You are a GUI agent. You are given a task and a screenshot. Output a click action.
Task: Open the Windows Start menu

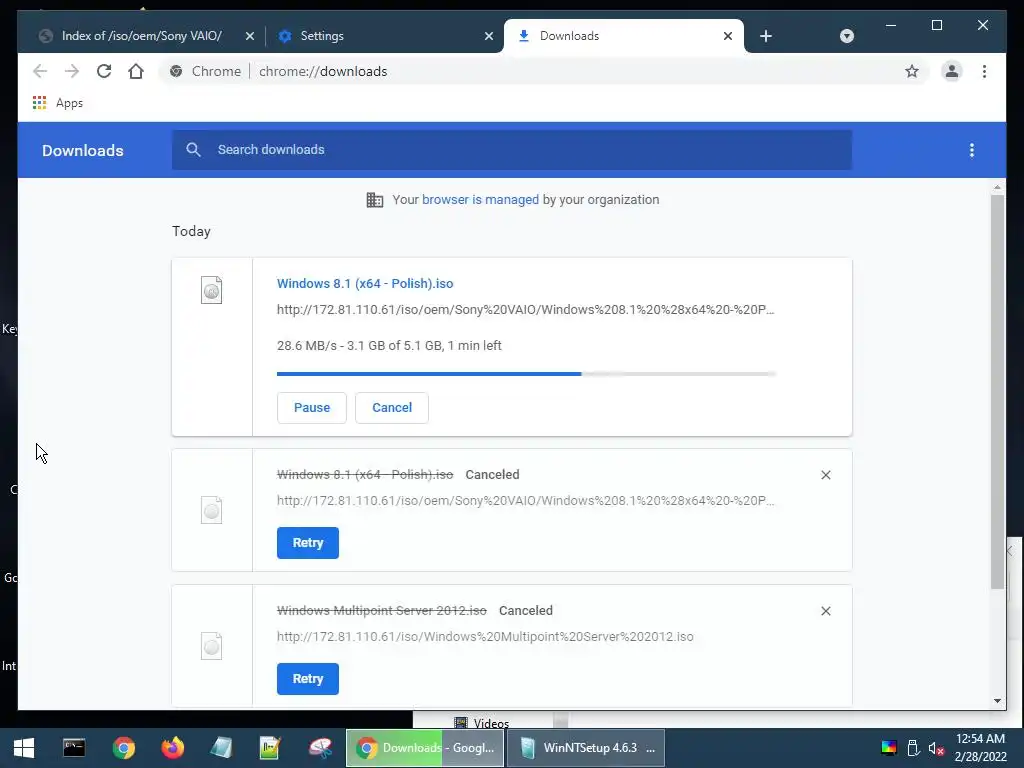(24, 748)
